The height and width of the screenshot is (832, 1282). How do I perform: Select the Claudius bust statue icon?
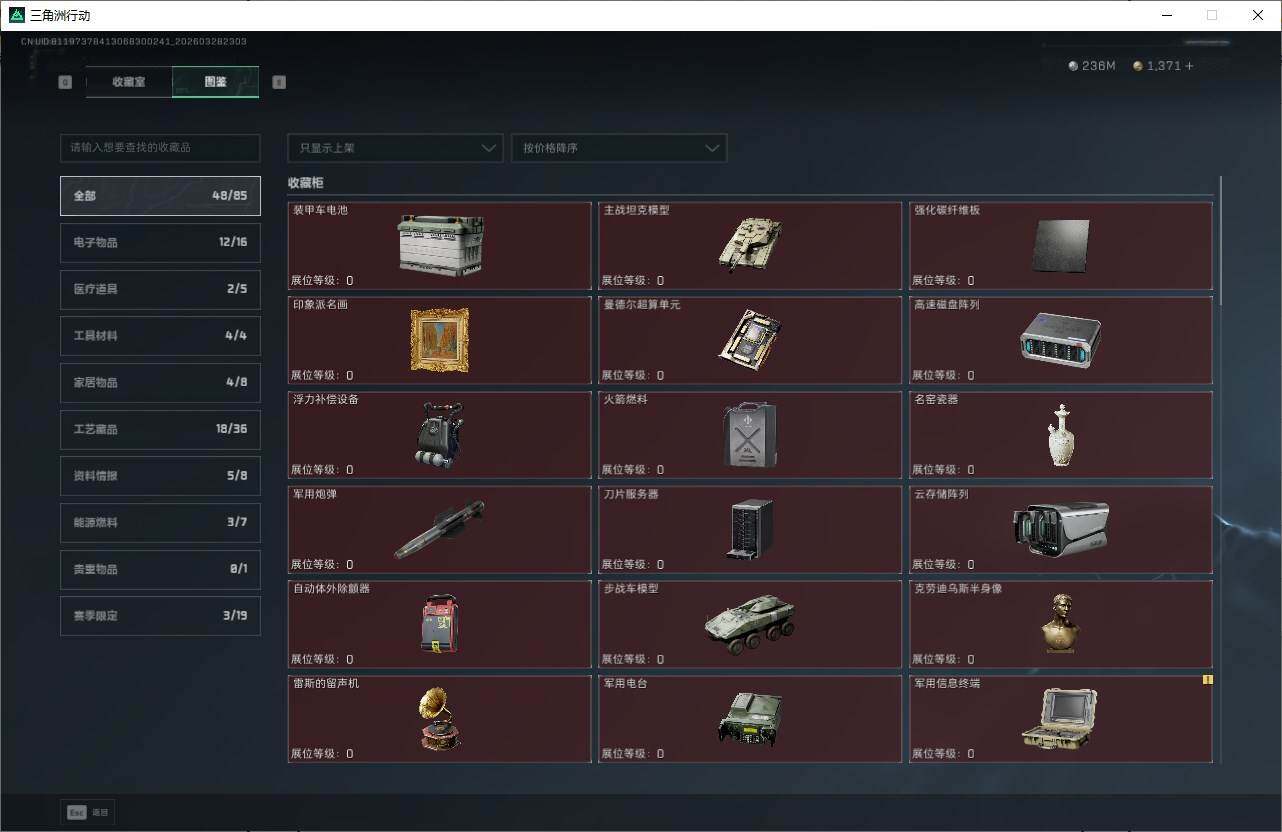[1059, 623]
